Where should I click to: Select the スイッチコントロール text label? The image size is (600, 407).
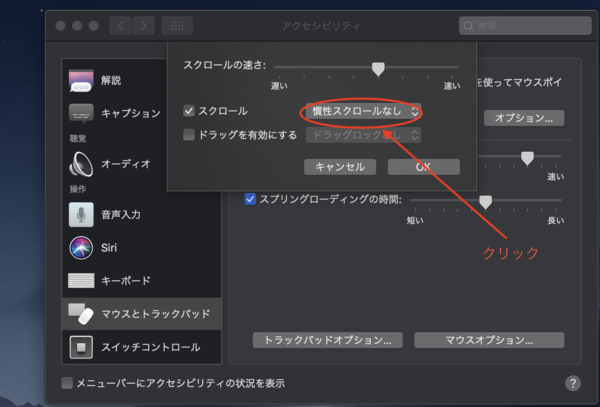tap(151, 347)
